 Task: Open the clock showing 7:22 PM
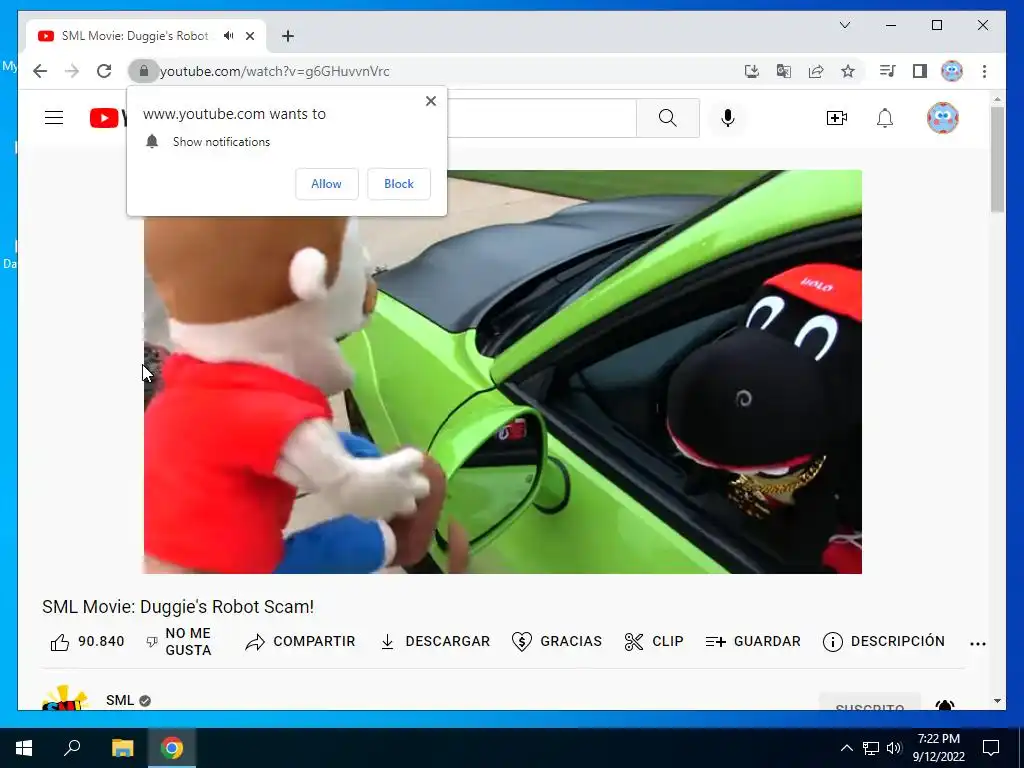[938, 748]
